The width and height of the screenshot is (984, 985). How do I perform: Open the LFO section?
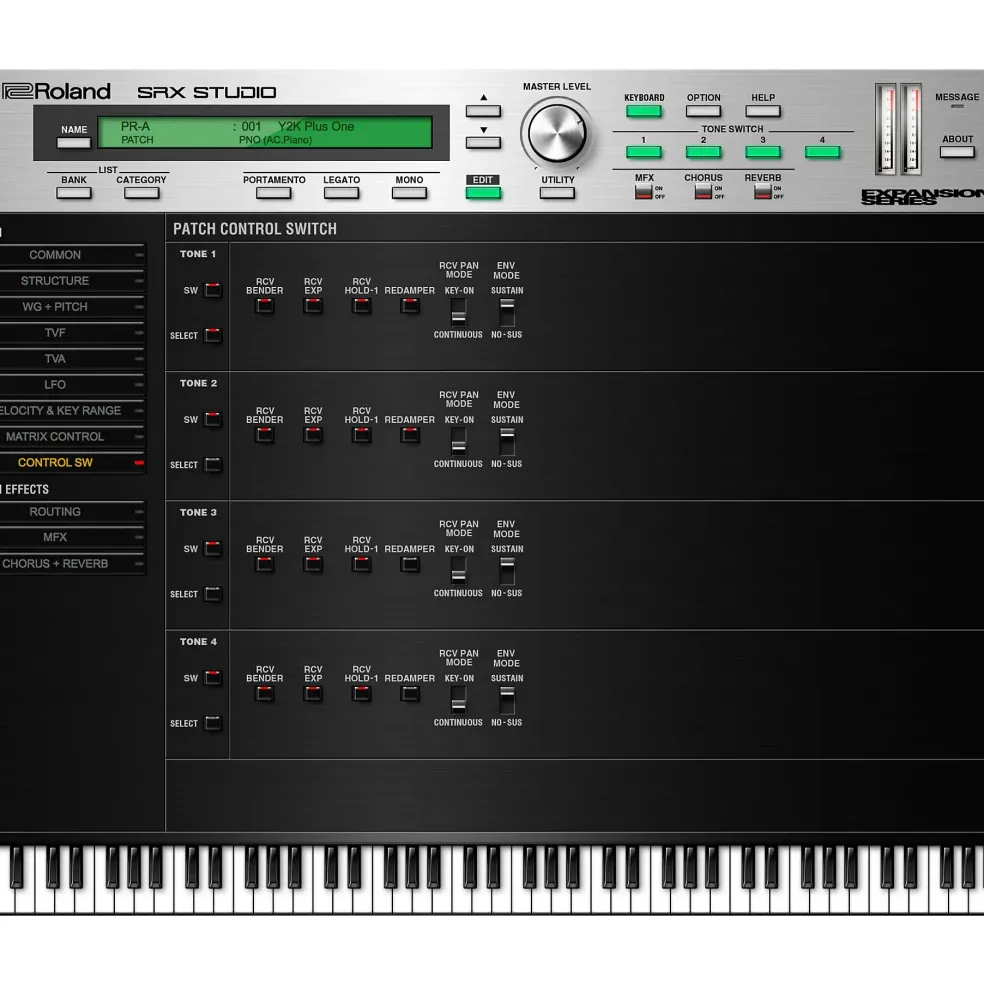click(x=71, y=384)
